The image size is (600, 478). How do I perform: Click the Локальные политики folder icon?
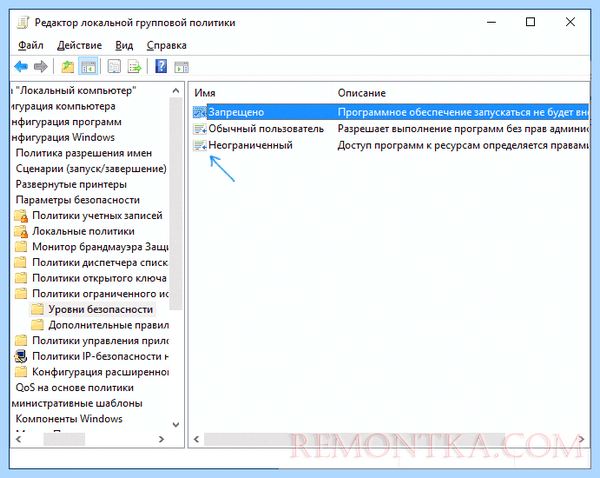click(x=21, y=232)
